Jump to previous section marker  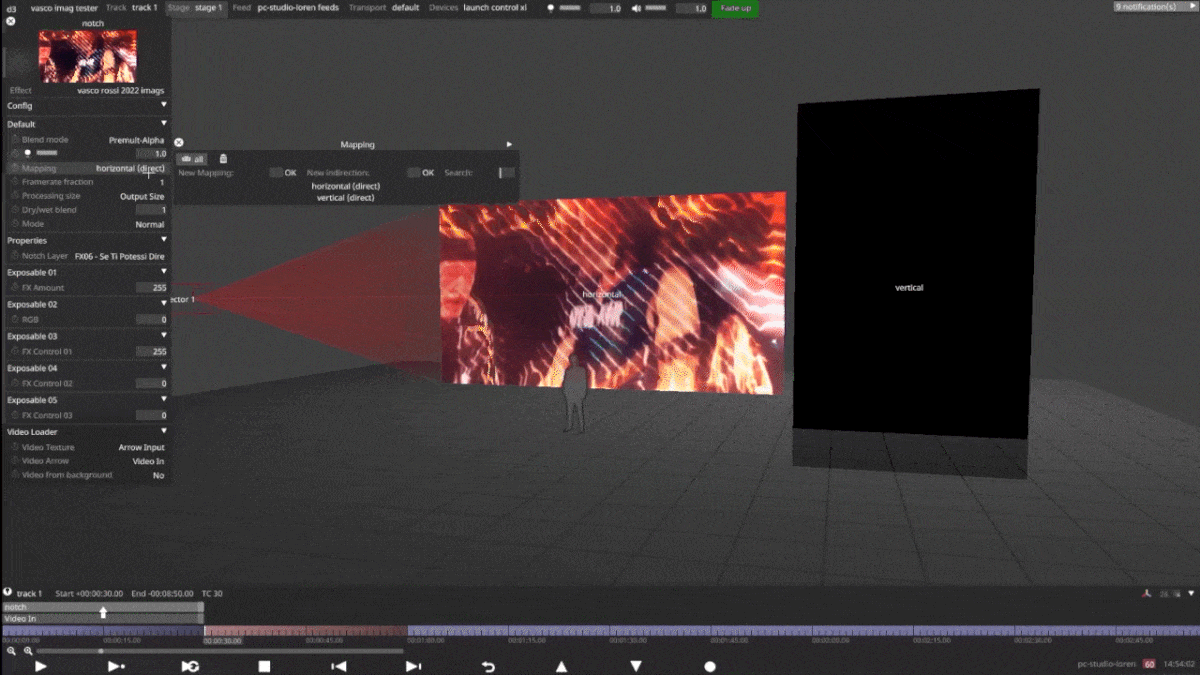[x=339, y=666]
